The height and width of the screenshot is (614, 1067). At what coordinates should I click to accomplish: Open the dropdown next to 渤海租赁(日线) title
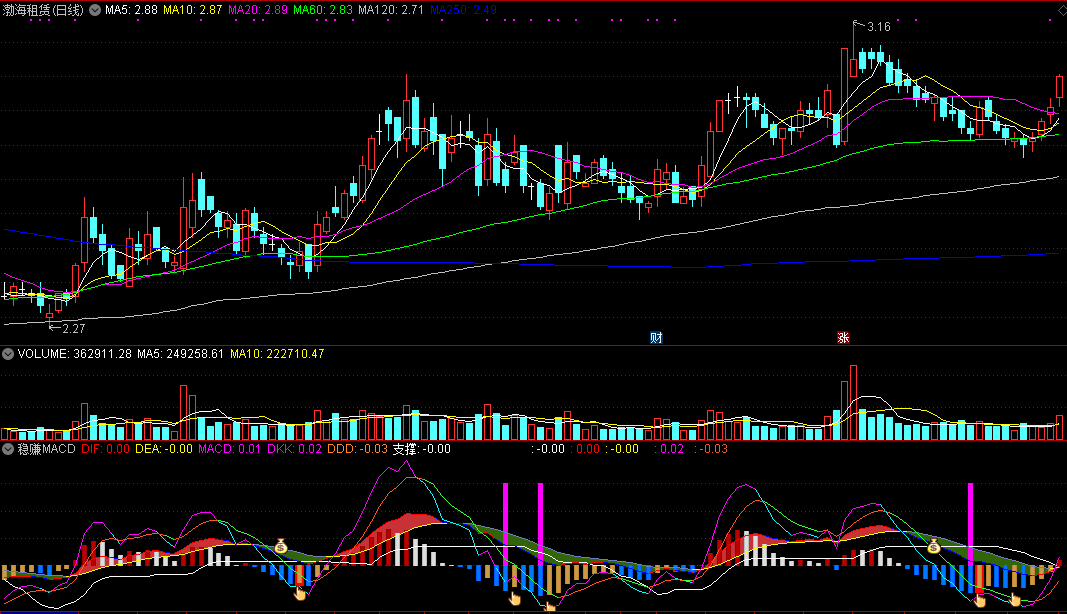point(95,10)
